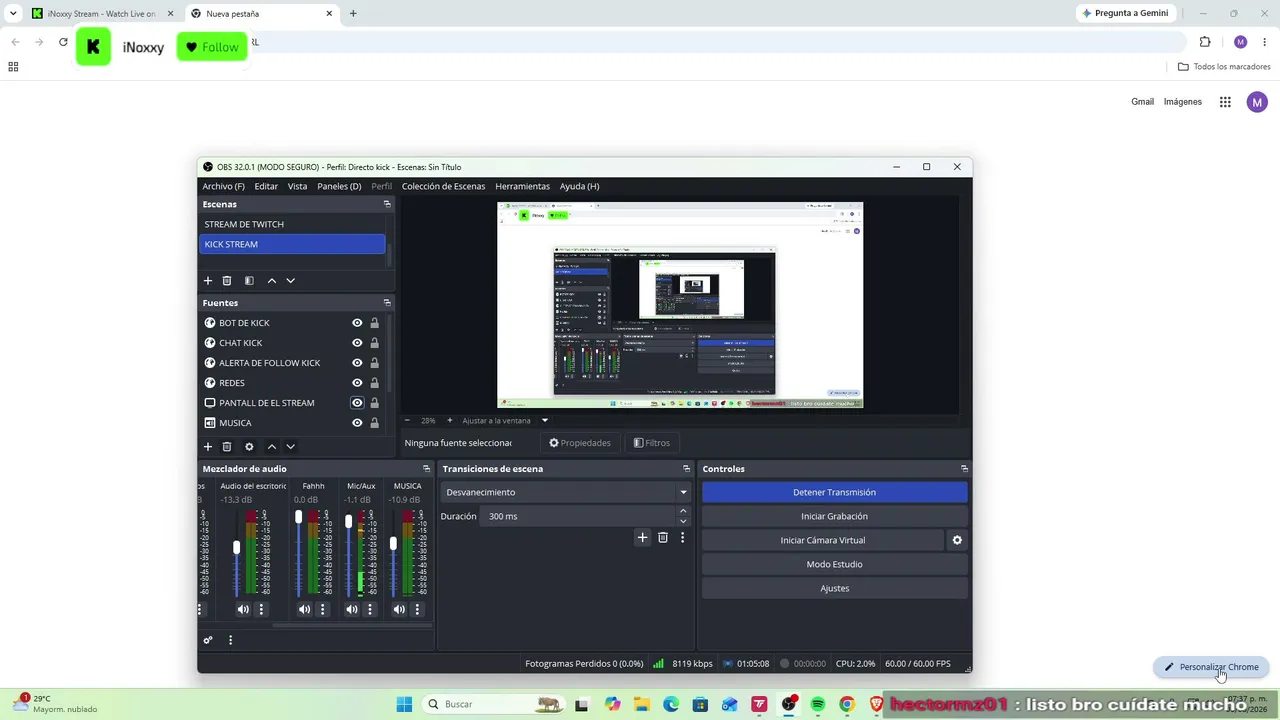Viewport: 1280px width, 720px height.
Task: Toggle the lock on CHAT KICK source
Action: 375,343
